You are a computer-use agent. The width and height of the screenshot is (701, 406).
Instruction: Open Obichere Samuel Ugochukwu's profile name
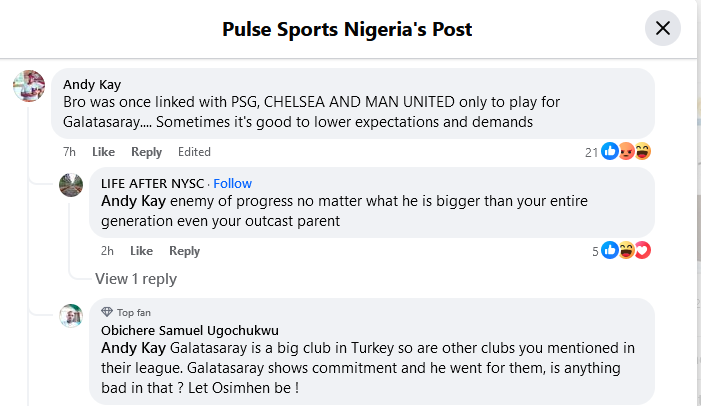tap(189, 330)
